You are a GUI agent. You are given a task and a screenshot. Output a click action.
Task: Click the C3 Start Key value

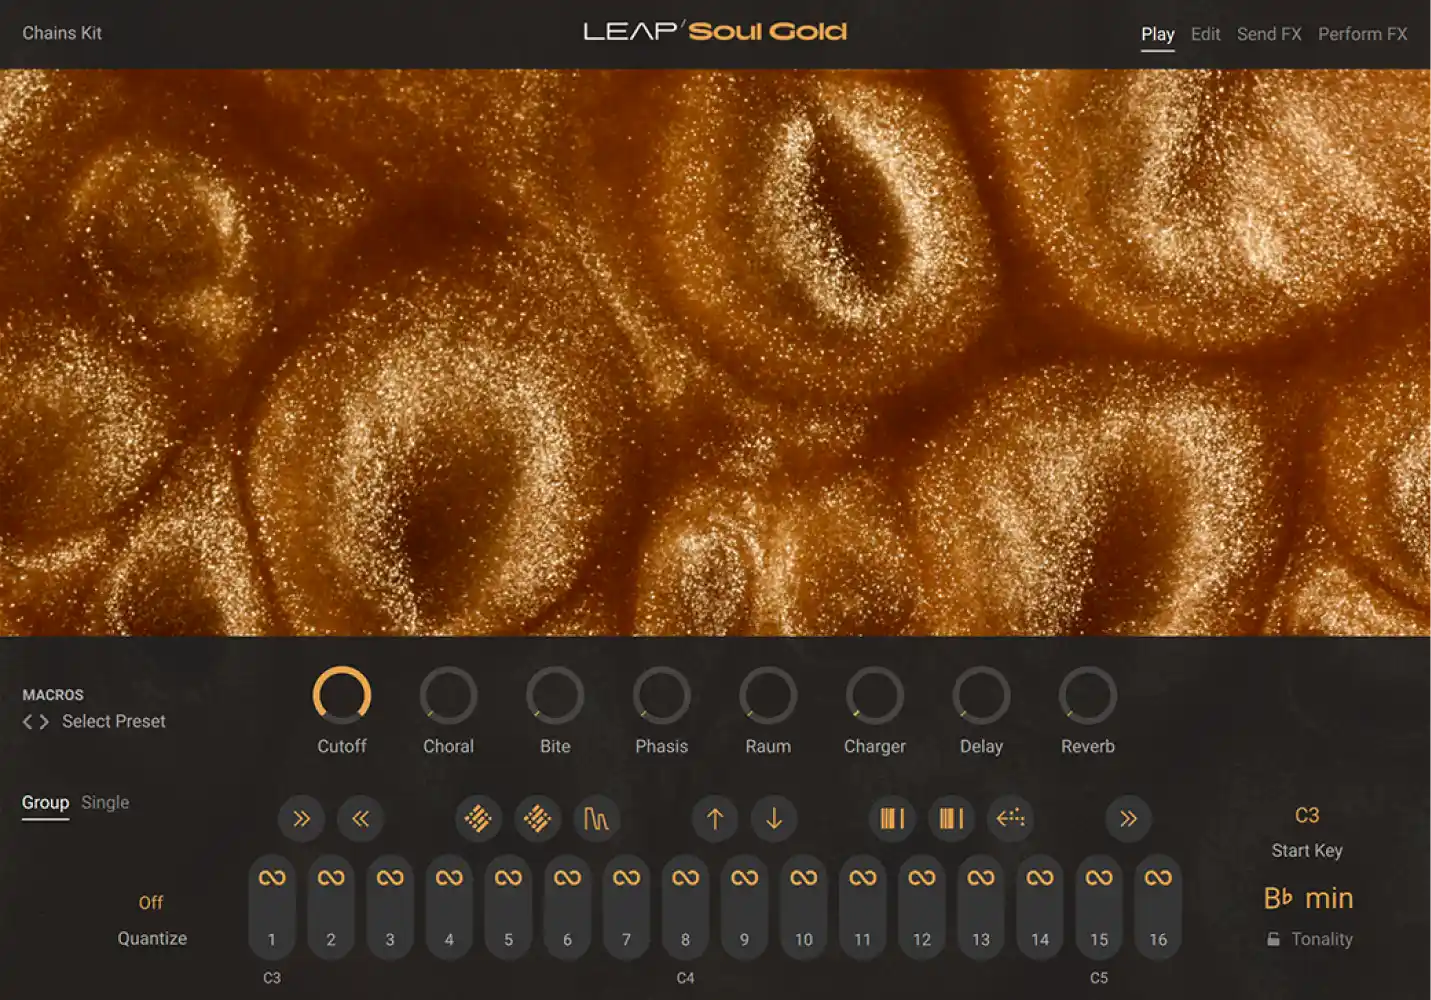1306,817
